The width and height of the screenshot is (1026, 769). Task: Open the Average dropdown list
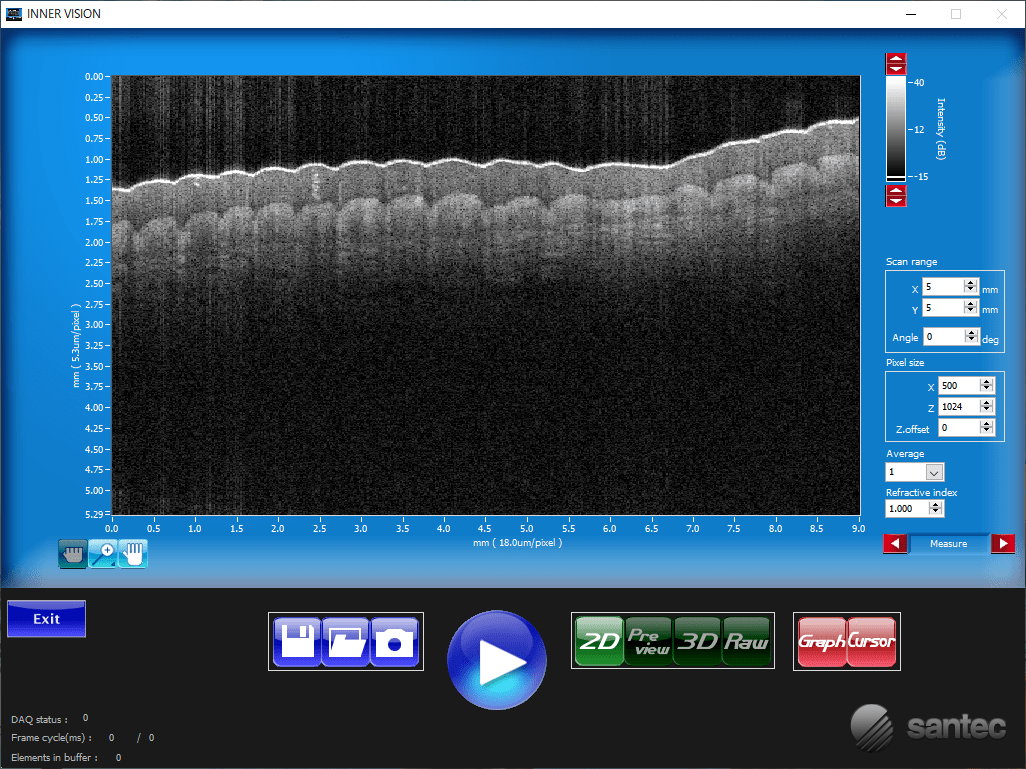click(934, 471)
